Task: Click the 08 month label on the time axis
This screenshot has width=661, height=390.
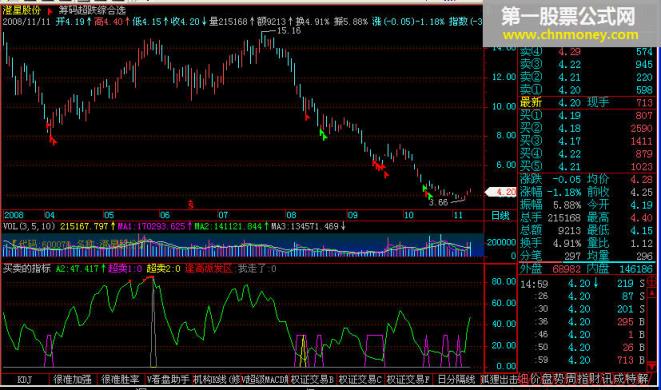Action: coord(291,215)
